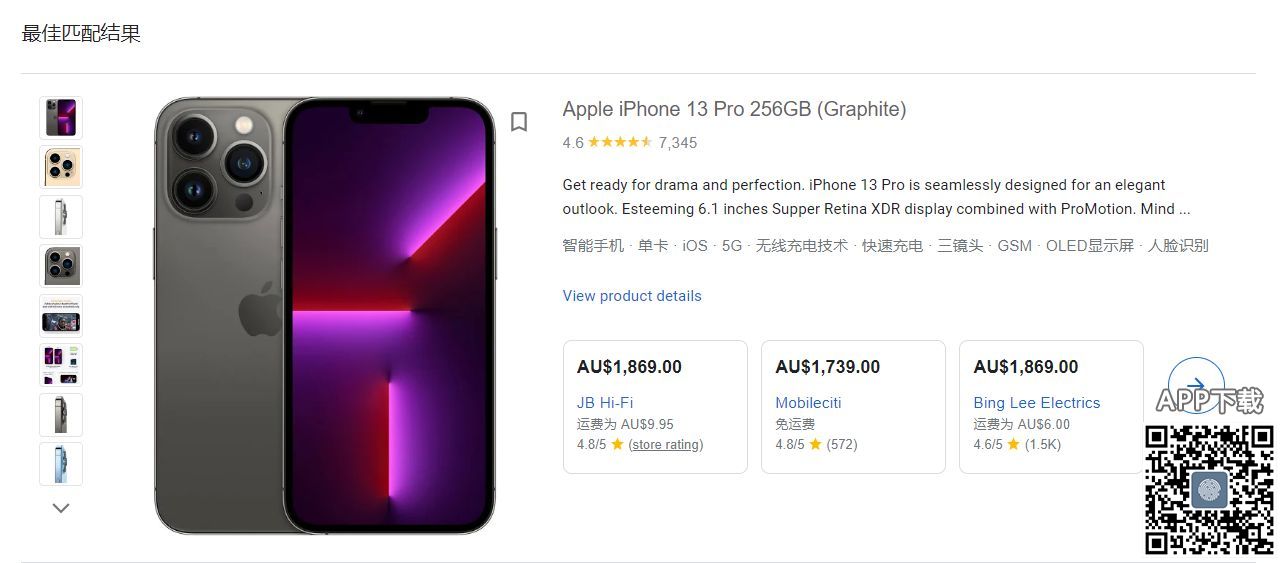Select the silver side-view thumbnail
Screen dimensions: 1282x563
point(61,217)
